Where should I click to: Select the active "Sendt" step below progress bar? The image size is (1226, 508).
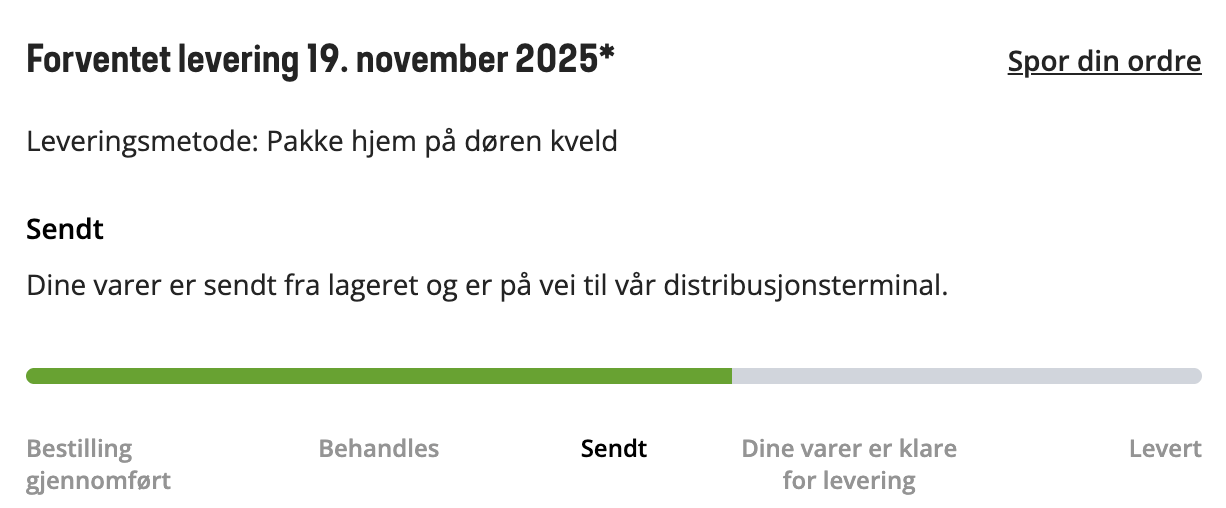point(613,448)
